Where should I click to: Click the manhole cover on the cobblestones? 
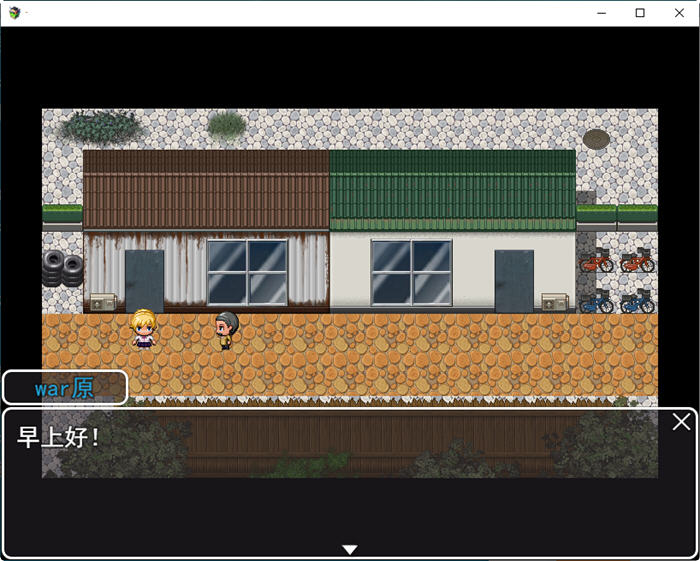click(596, 138)
